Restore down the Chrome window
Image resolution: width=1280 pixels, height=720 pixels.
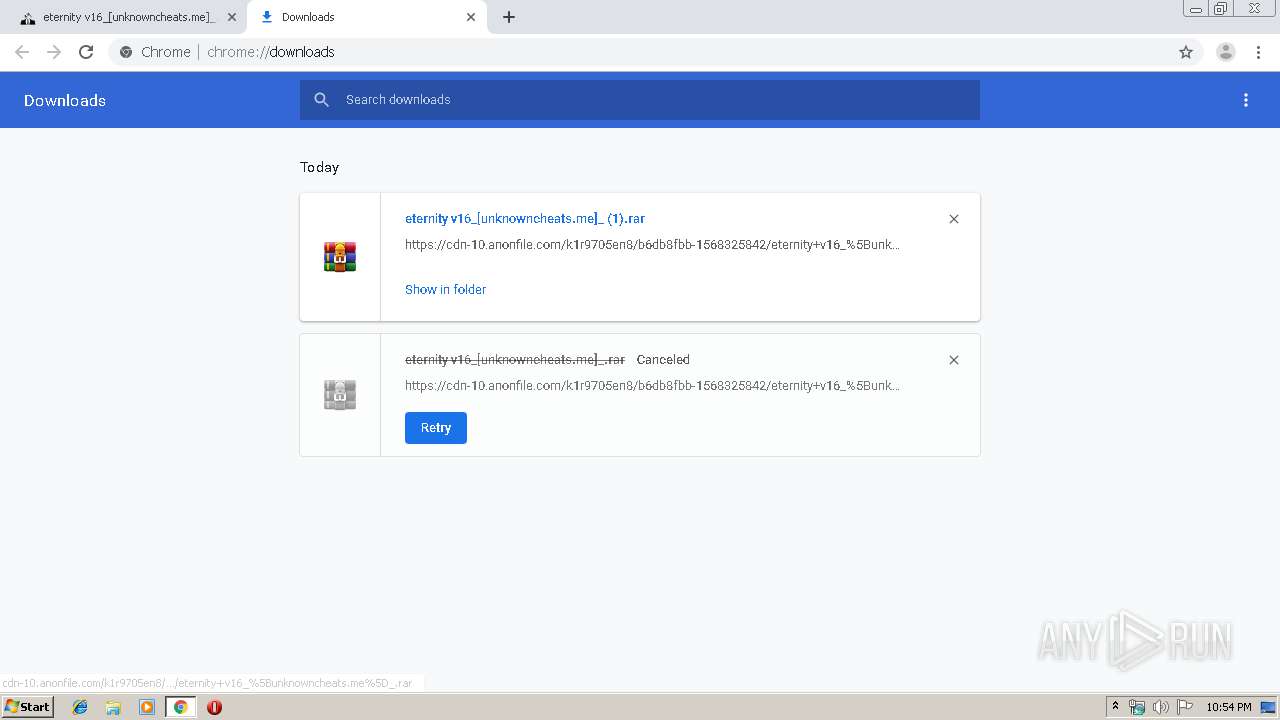click(1221, 9)
